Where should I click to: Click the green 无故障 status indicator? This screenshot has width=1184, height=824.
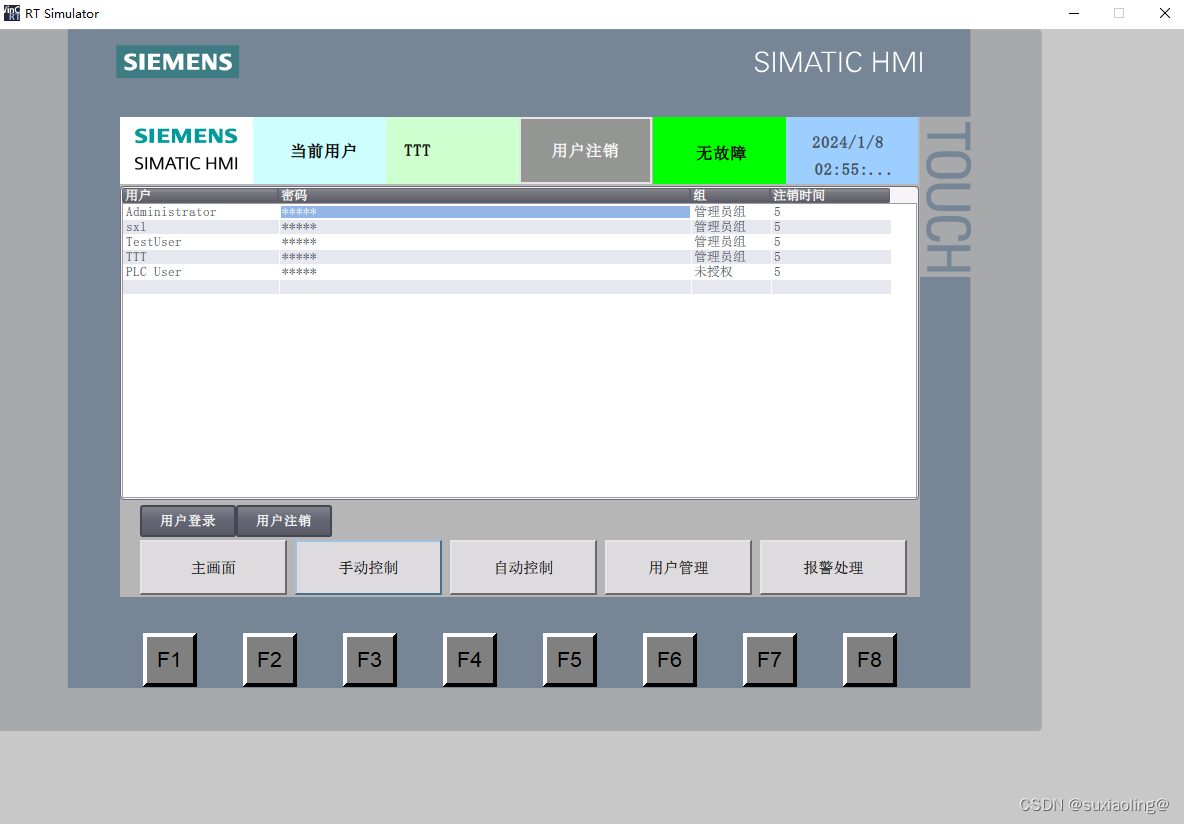(x=720, y=150)
